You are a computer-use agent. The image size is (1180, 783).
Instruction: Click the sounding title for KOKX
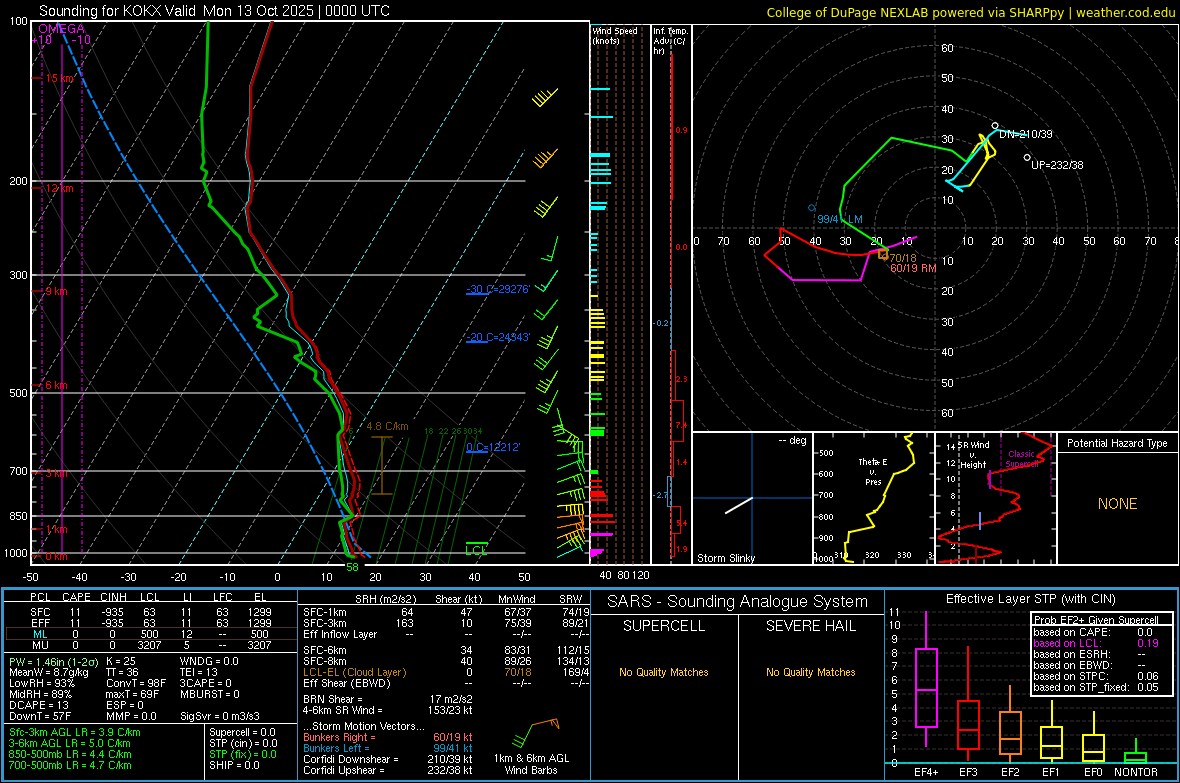214,11
